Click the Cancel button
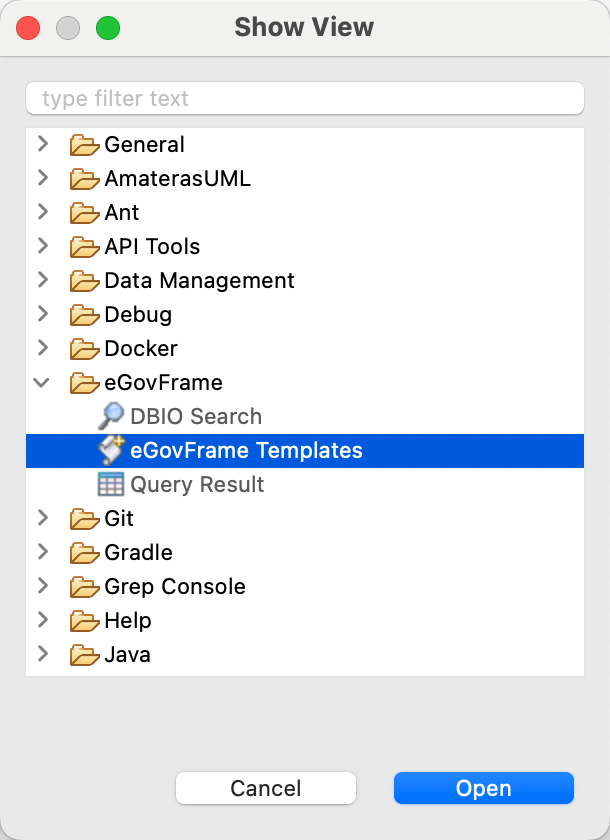 [x=265, y=788]
